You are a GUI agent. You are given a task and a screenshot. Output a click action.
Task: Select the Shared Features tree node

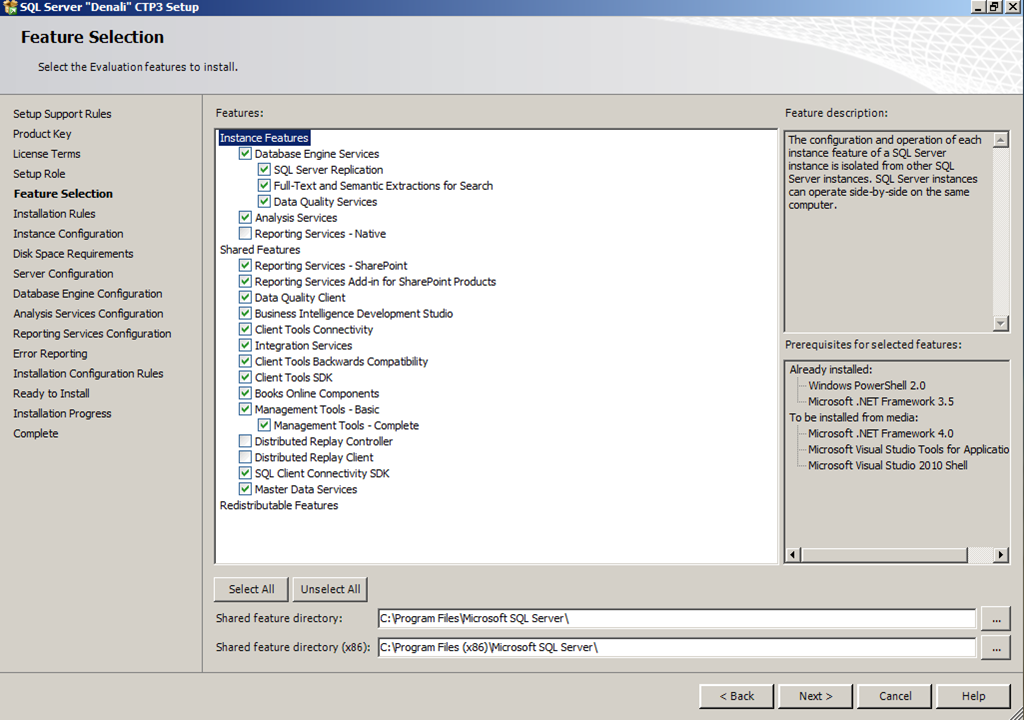(260, 250)
